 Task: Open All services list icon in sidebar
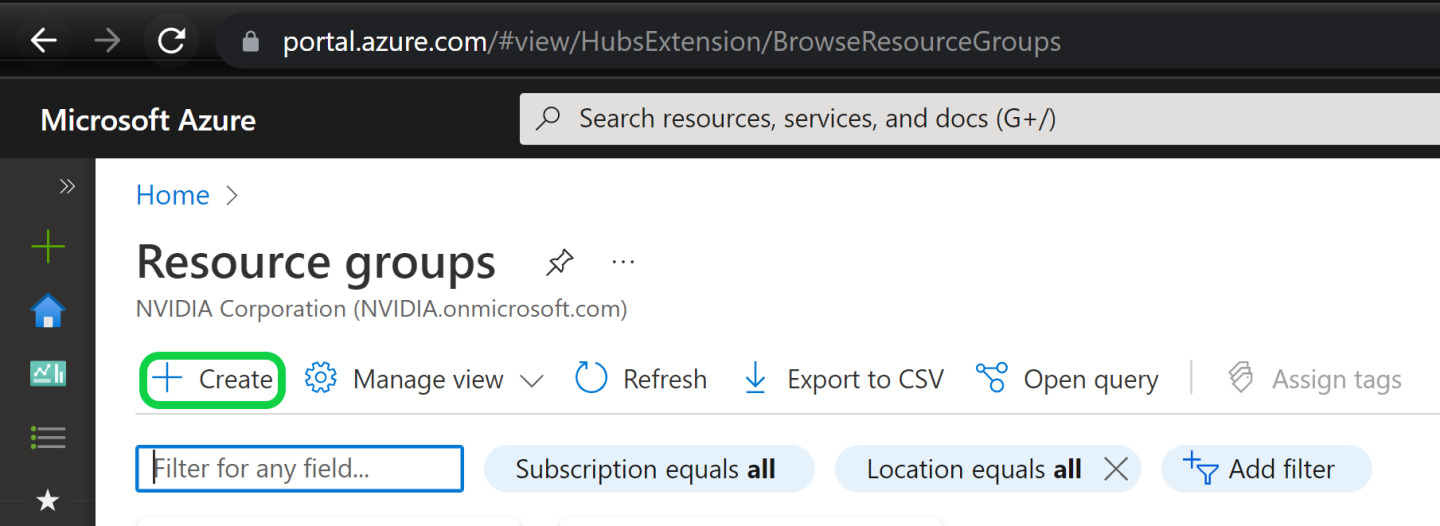pos(48,437)
